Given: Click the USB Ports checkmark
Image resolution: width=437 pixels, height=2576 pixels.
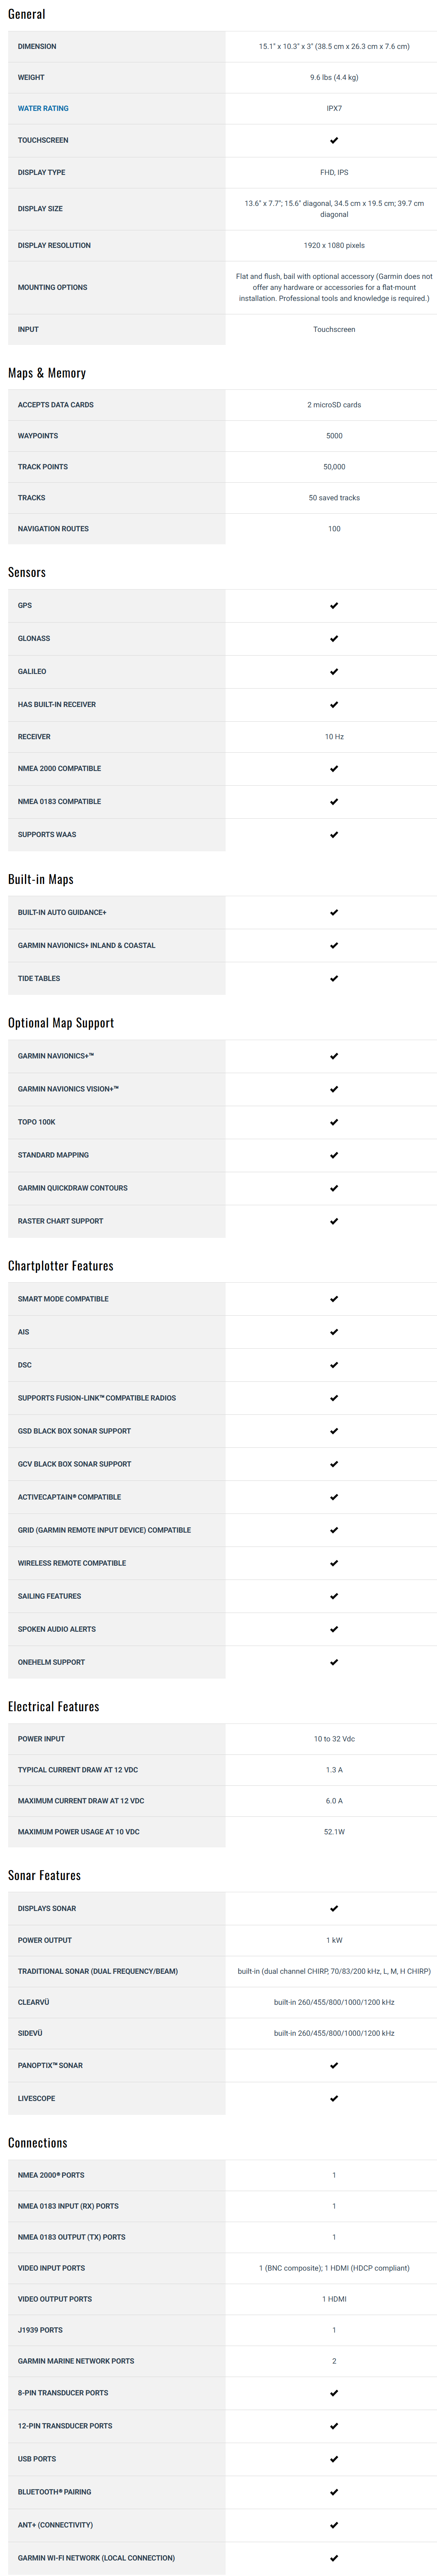Looking at the screenshot, I should coord(334,2459).
